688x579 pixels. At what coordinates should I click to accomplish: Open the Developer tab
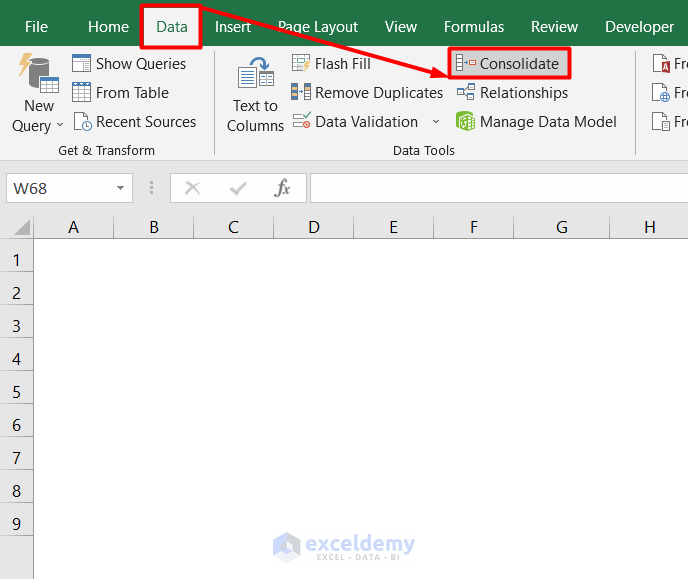pos(639,27)
